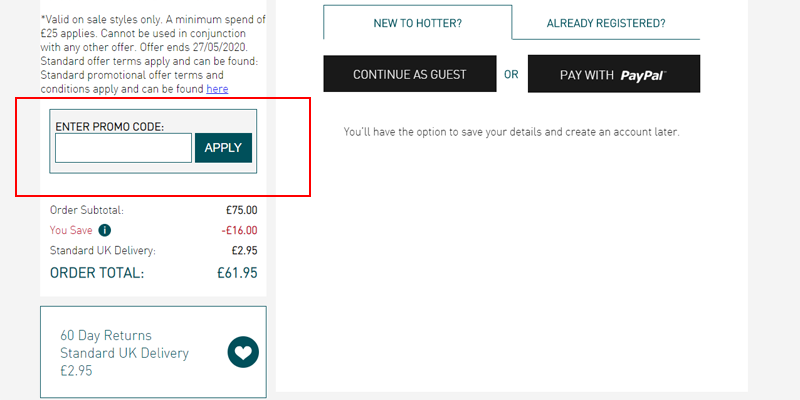
Task: Click the heart icon in returns box
Action: pyautogui.click(x=243, y=352)
